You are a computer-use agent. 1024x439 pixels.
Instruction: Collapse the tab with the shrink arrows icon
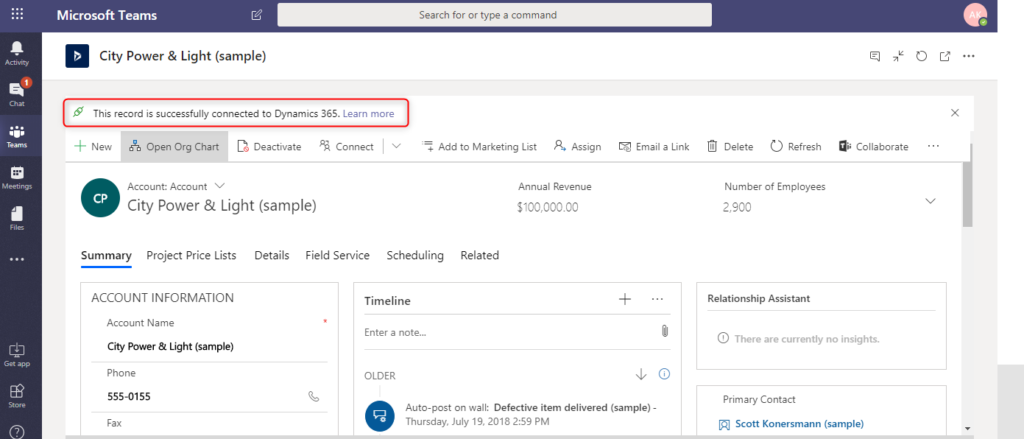tap(899, 56)
